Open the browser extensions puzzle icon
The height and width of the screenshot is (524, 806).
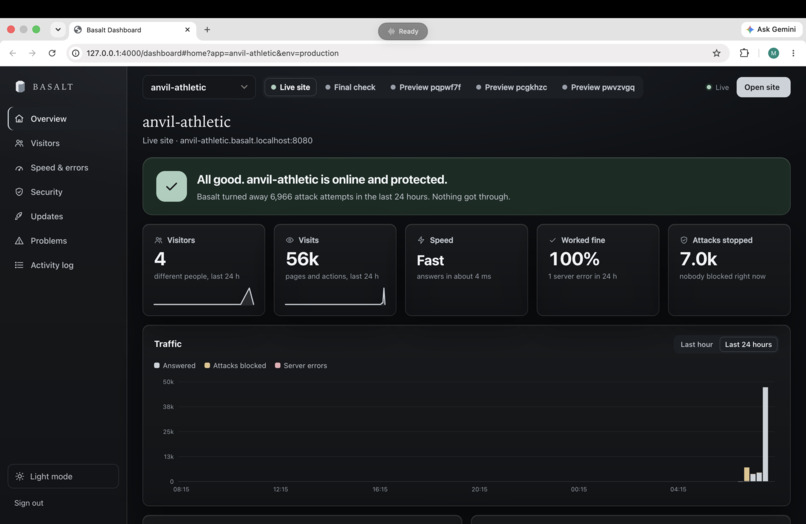click(x=744, y=53)
